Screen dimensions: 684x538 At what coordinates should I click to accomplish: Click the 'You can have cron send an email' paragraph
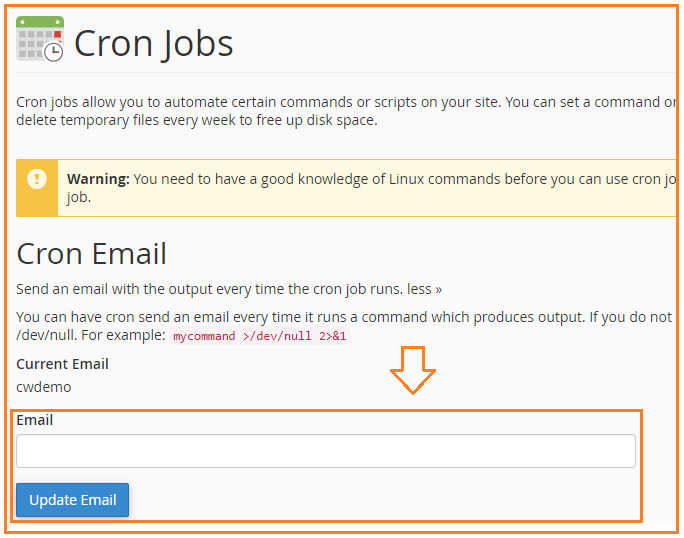coord(346,326)
